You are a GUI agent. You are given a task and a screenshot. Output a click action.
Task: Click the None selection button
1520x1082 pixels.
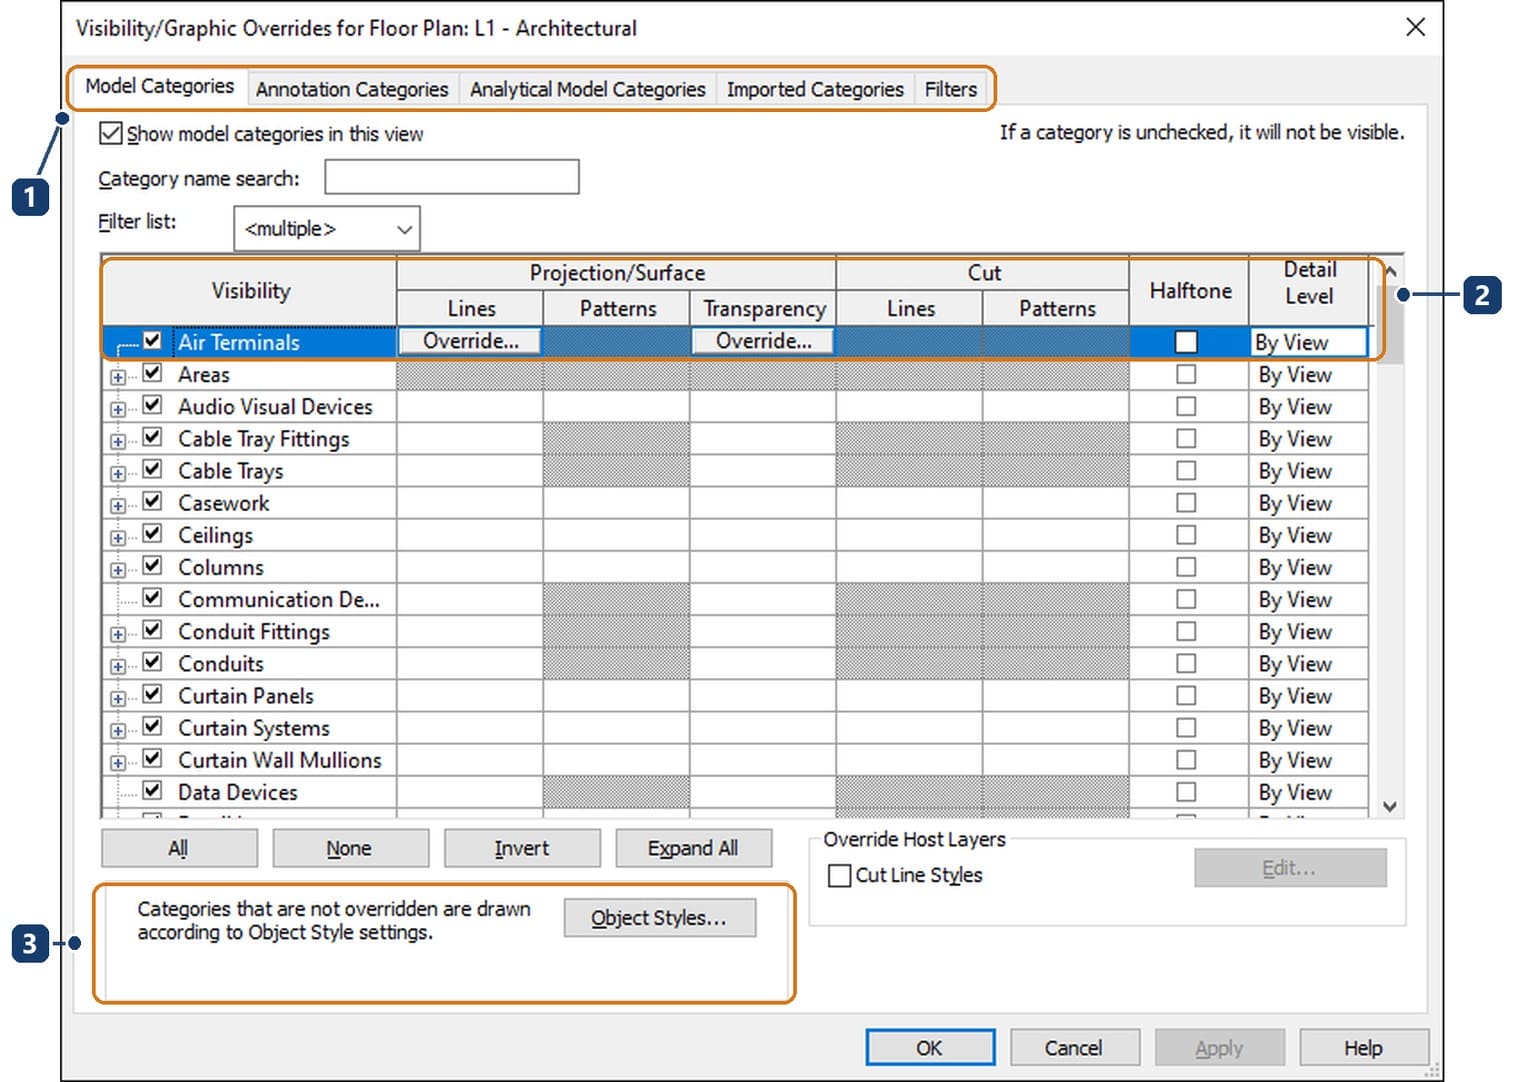[x=350, y=848]
